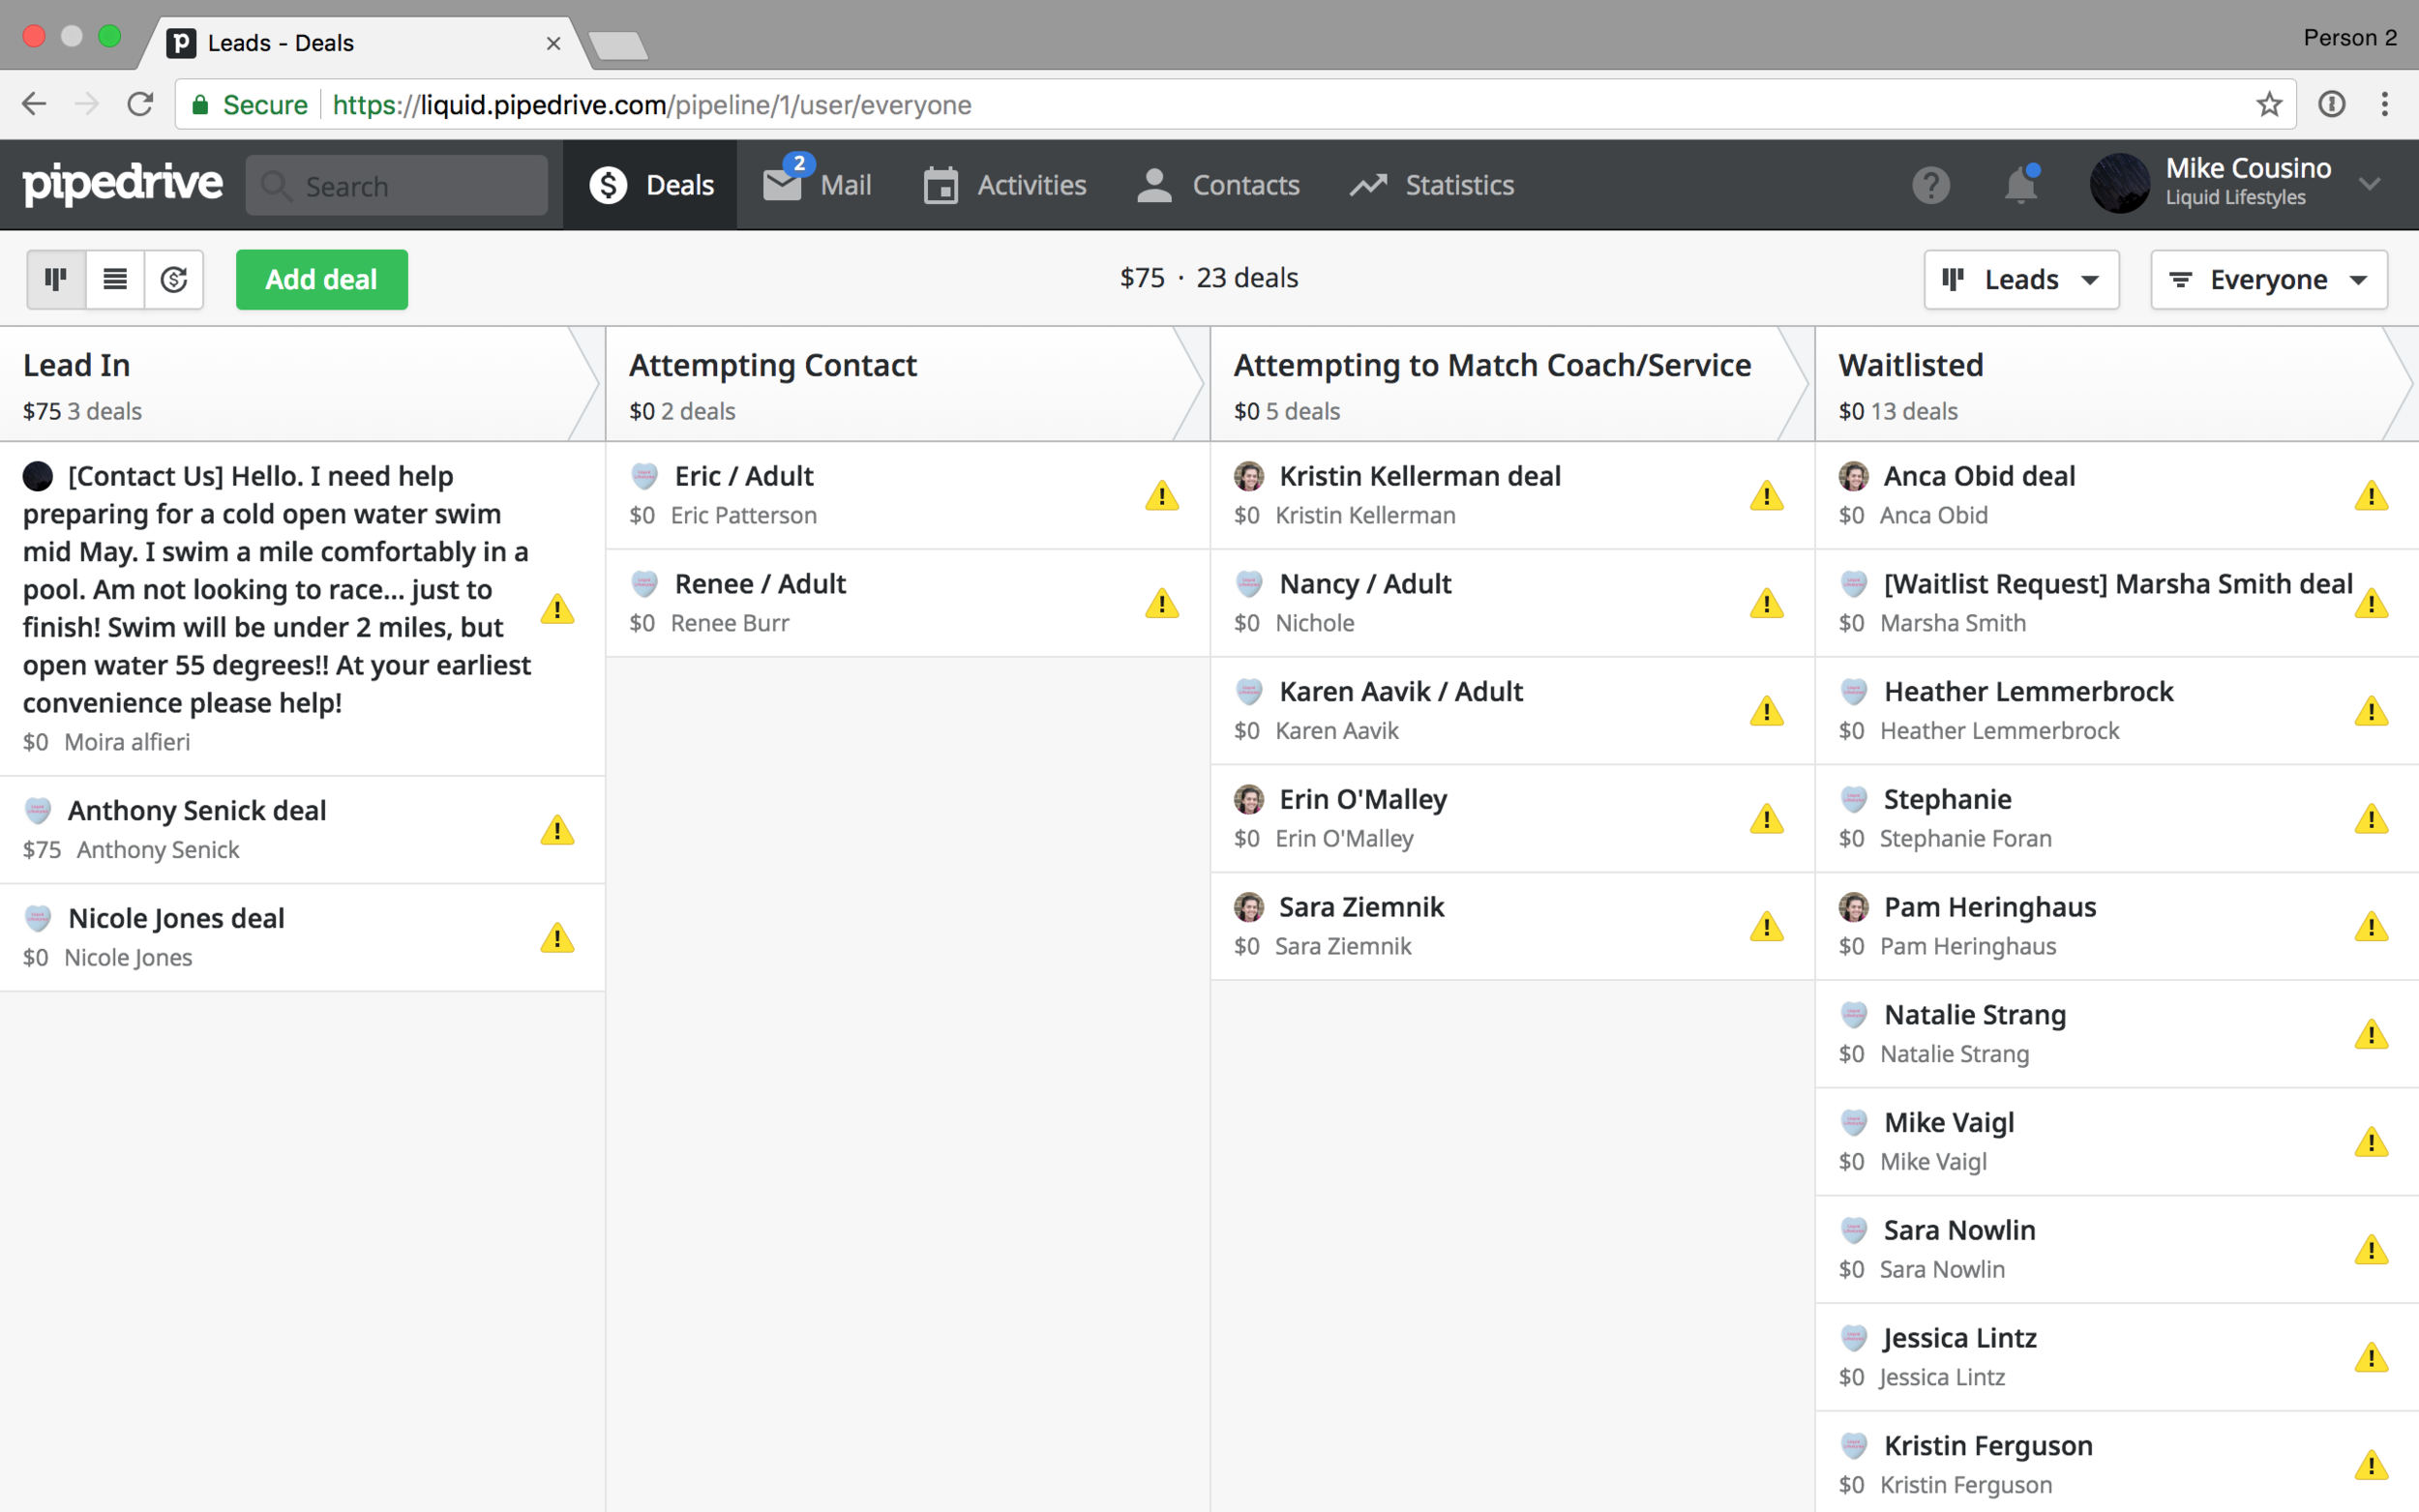Click warning icon on Nancy / Adult deal

click(1767, 604)
